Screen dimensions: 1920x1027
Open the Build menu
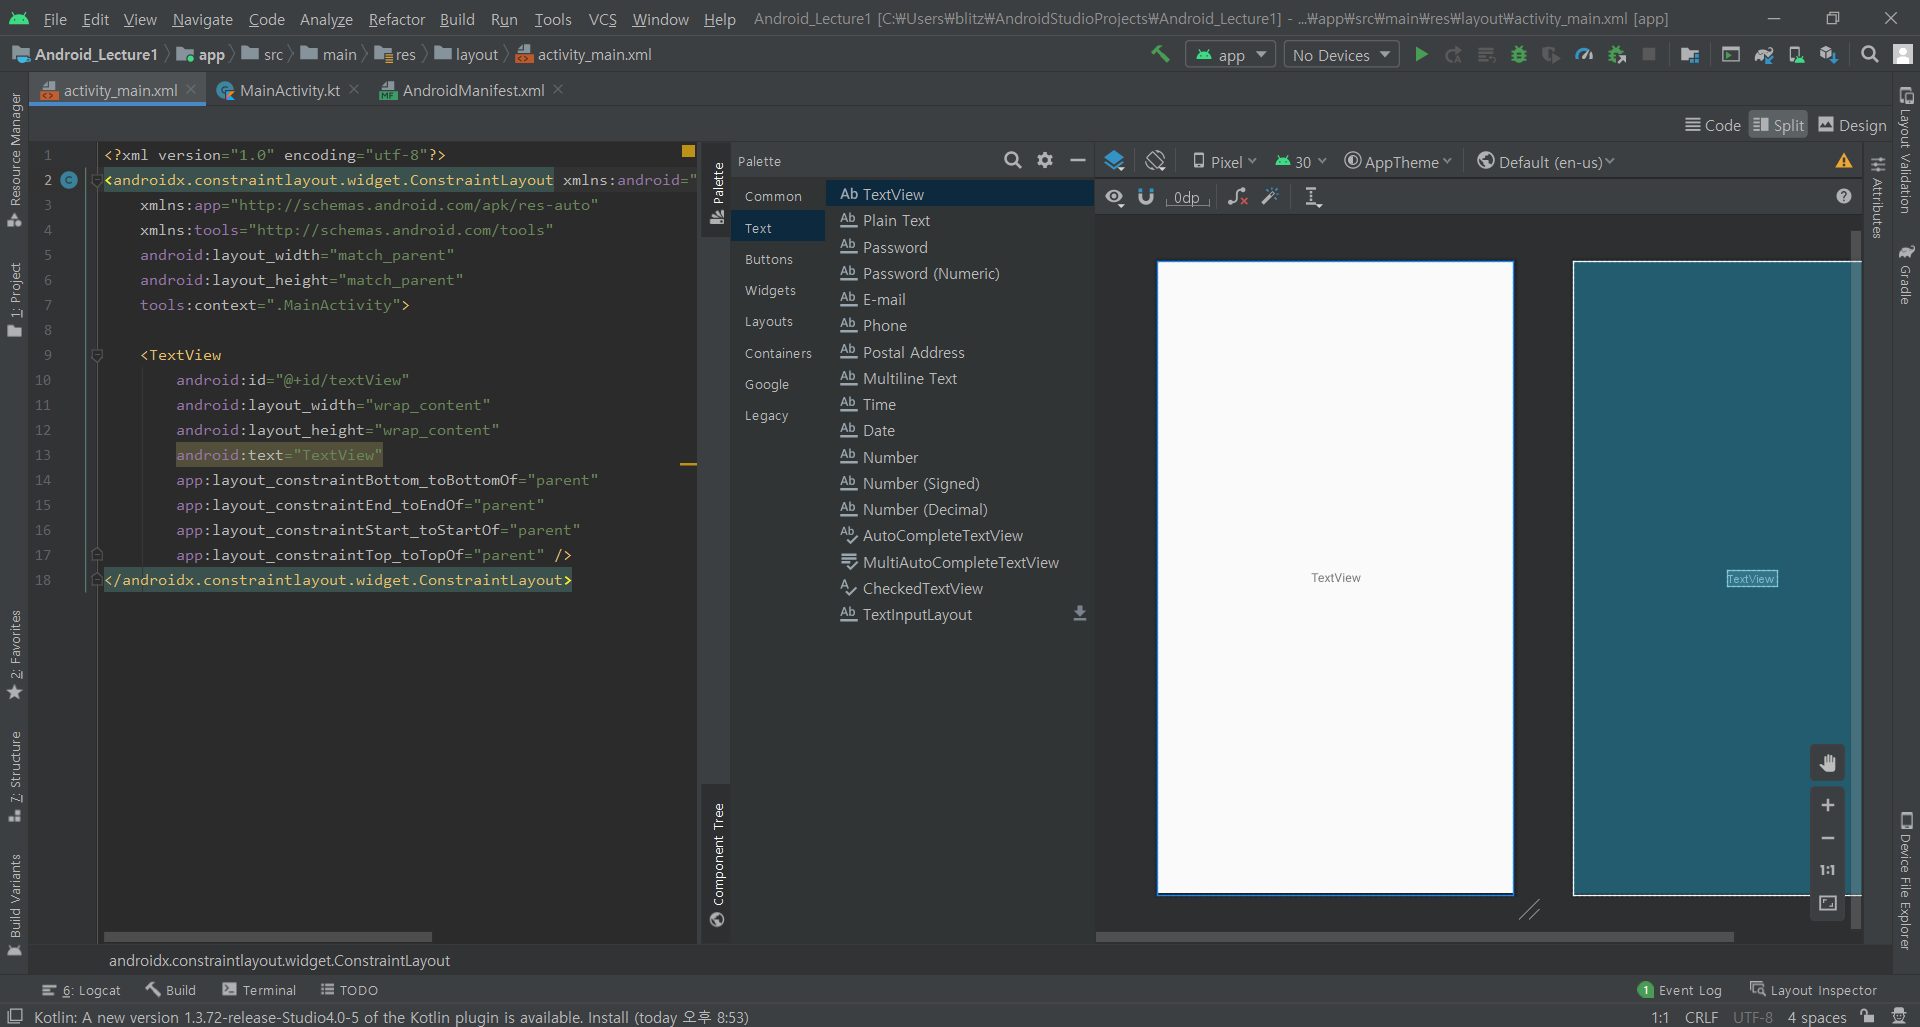(457, 19)
